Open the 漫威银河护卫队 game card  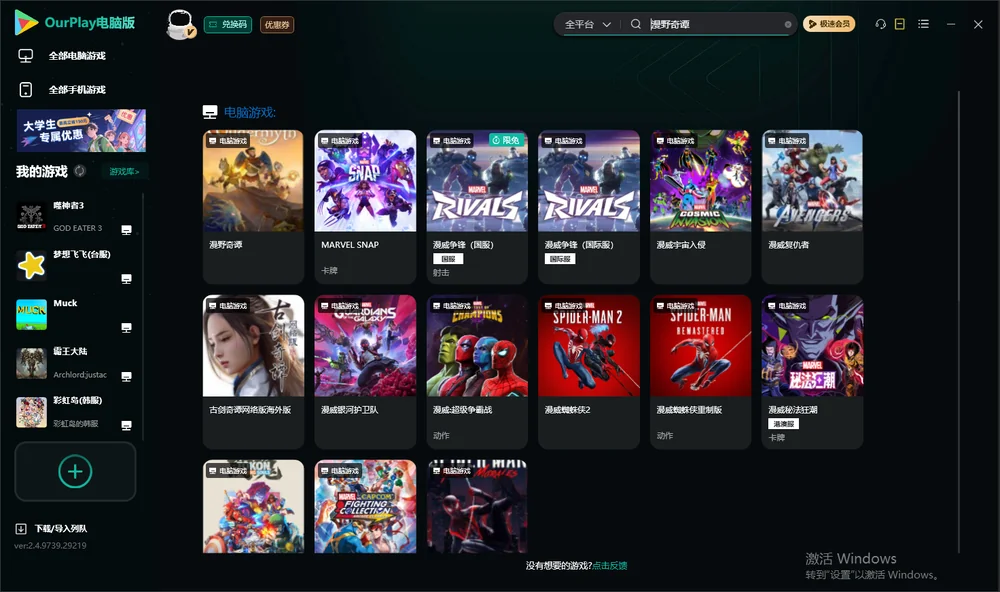tap(365, 372)
